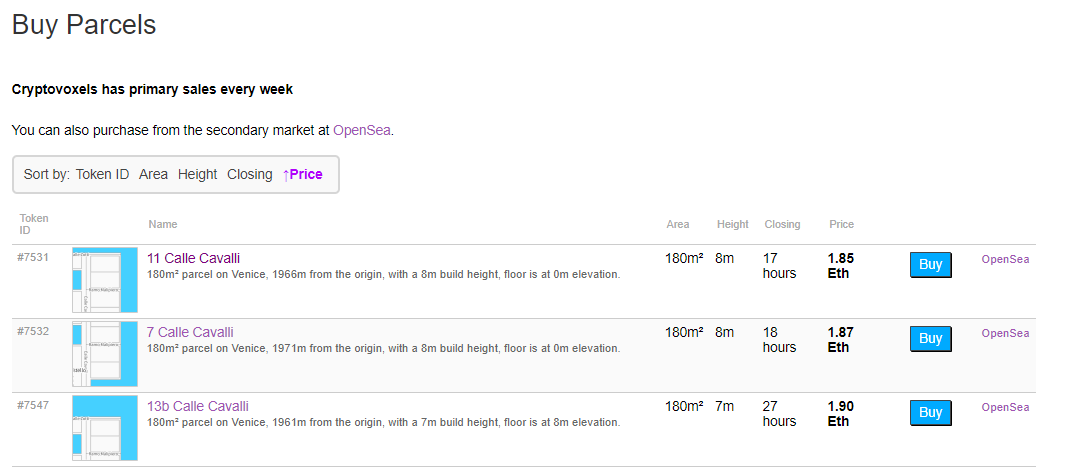This screenshot has height=467, width=1085.
Task: Open the parcel map thumbnail for token #7531
Action: point(104,281)
